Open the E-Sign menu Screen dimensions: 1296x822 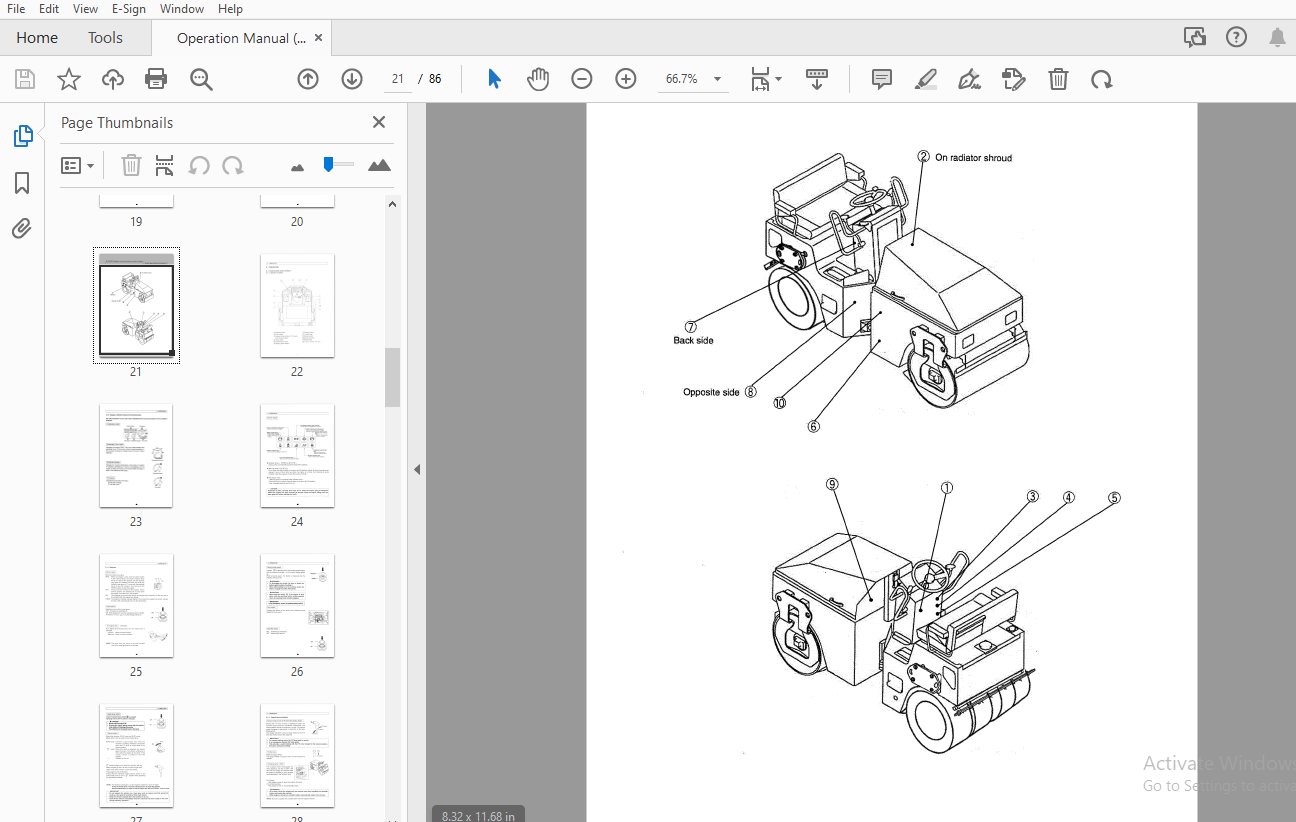click(x=129, y=9)
